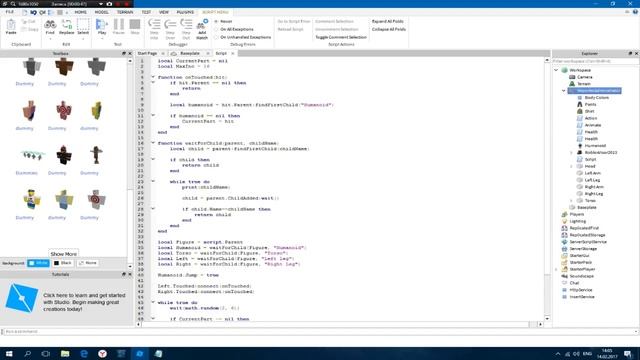Click Show More in Toolbox
640x360 pixels.
(63, 254)
